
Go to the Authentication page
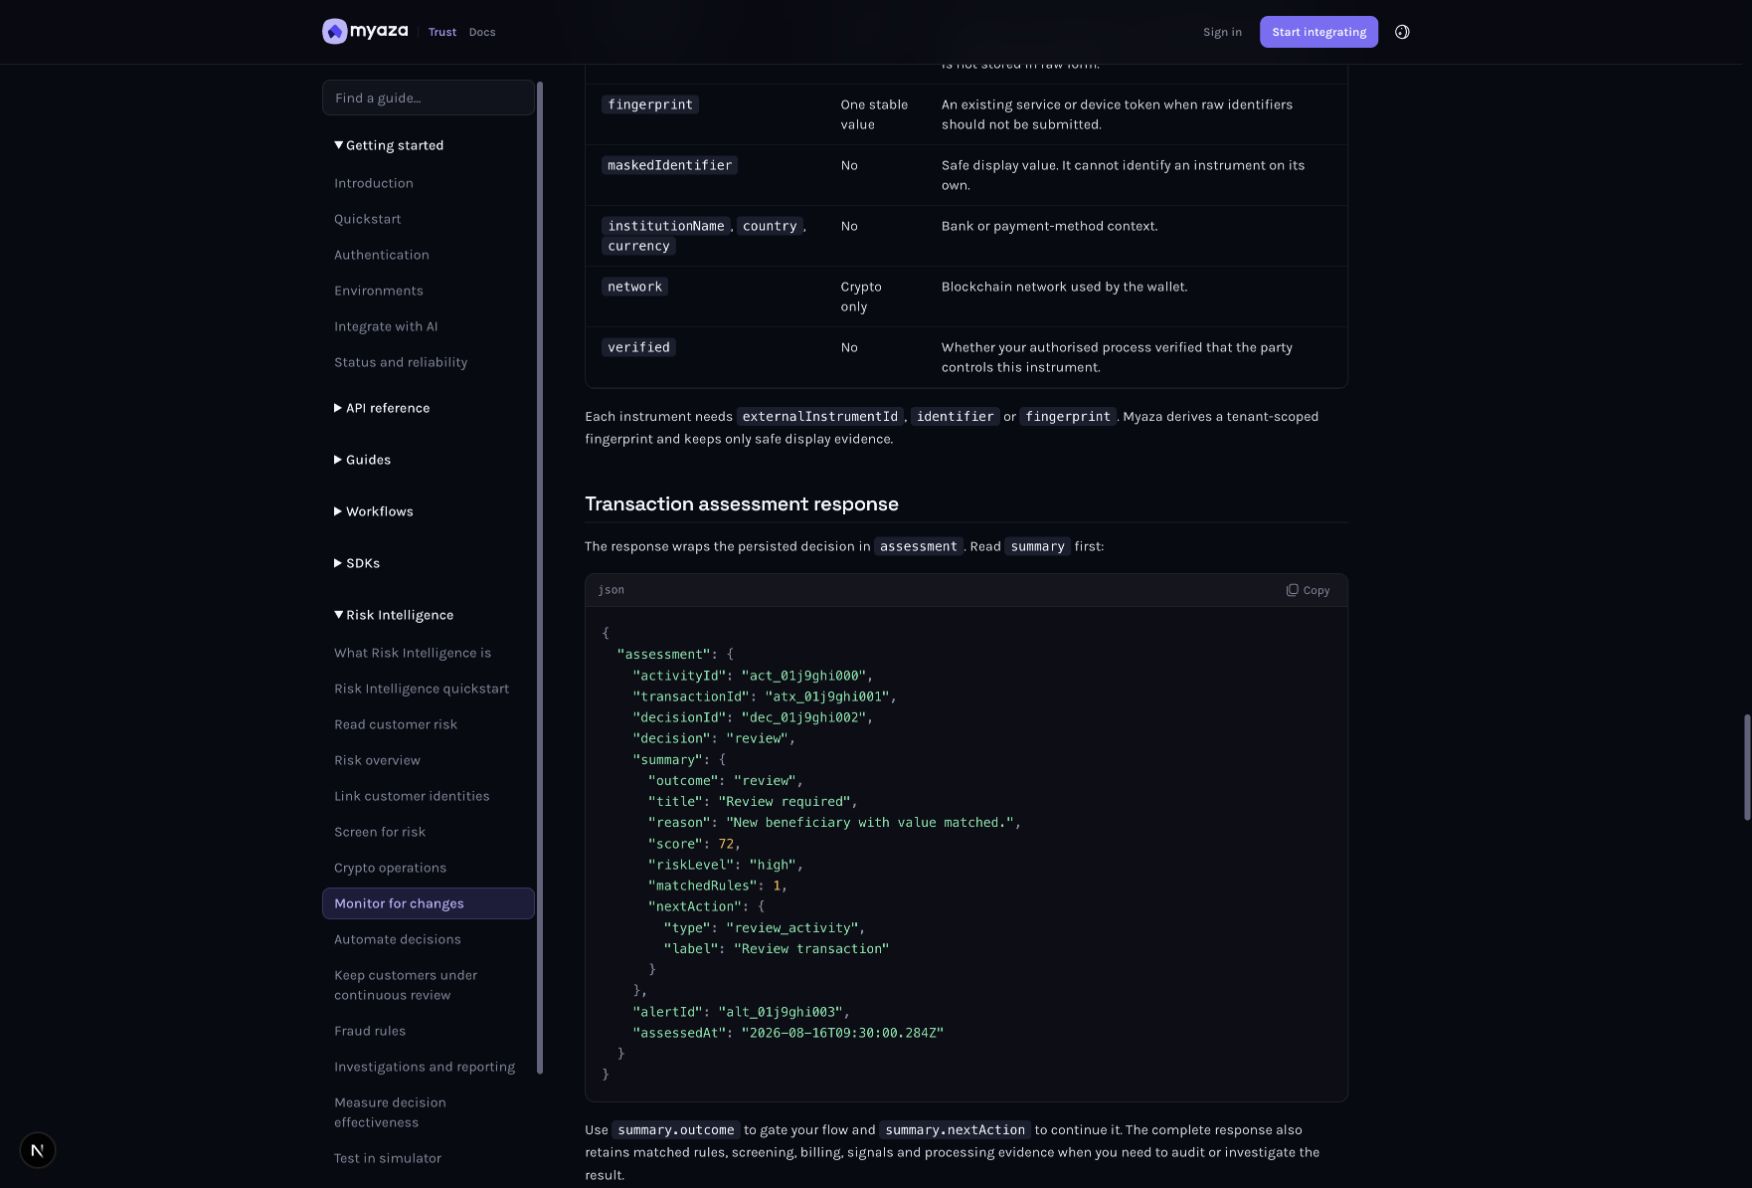click(381, 255)
